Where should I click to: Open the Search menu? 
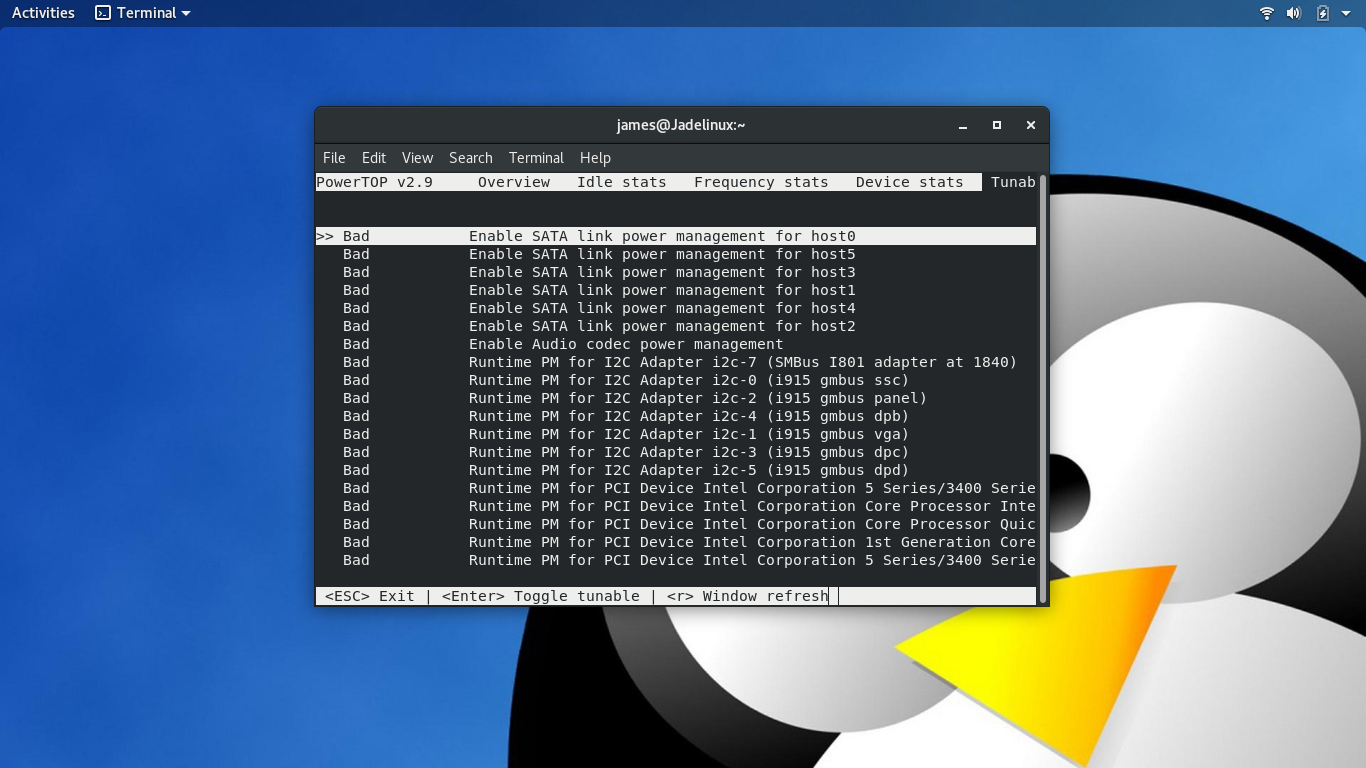[470, 158]
